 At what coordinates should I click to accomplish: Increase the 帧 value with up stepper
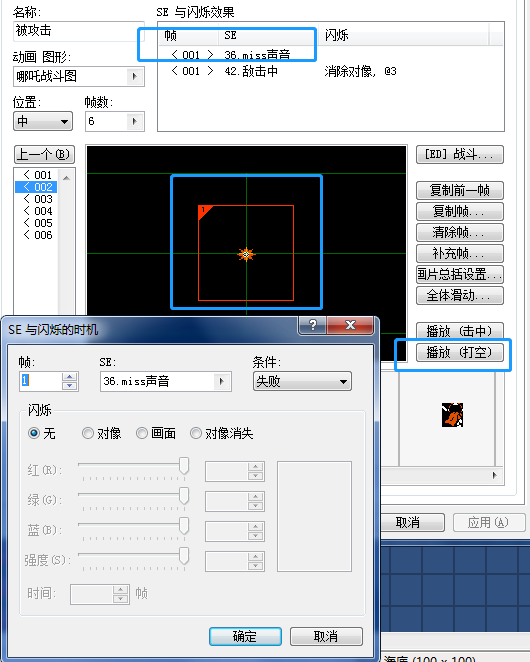69,377
